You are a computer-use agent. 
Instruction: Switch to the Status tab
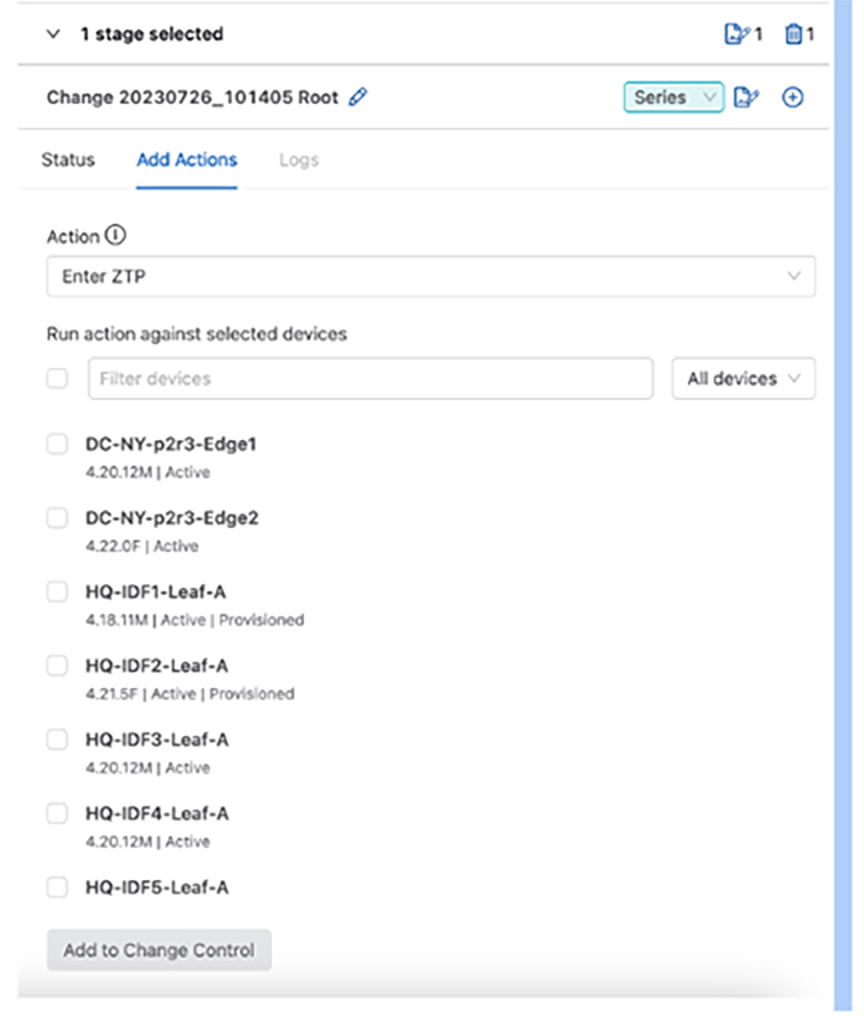click(x=68, y=160)
